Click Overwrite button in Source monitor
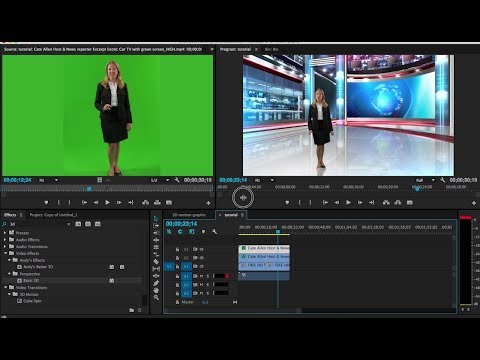Viewport: 480px width, 360px height. (157, 202)
